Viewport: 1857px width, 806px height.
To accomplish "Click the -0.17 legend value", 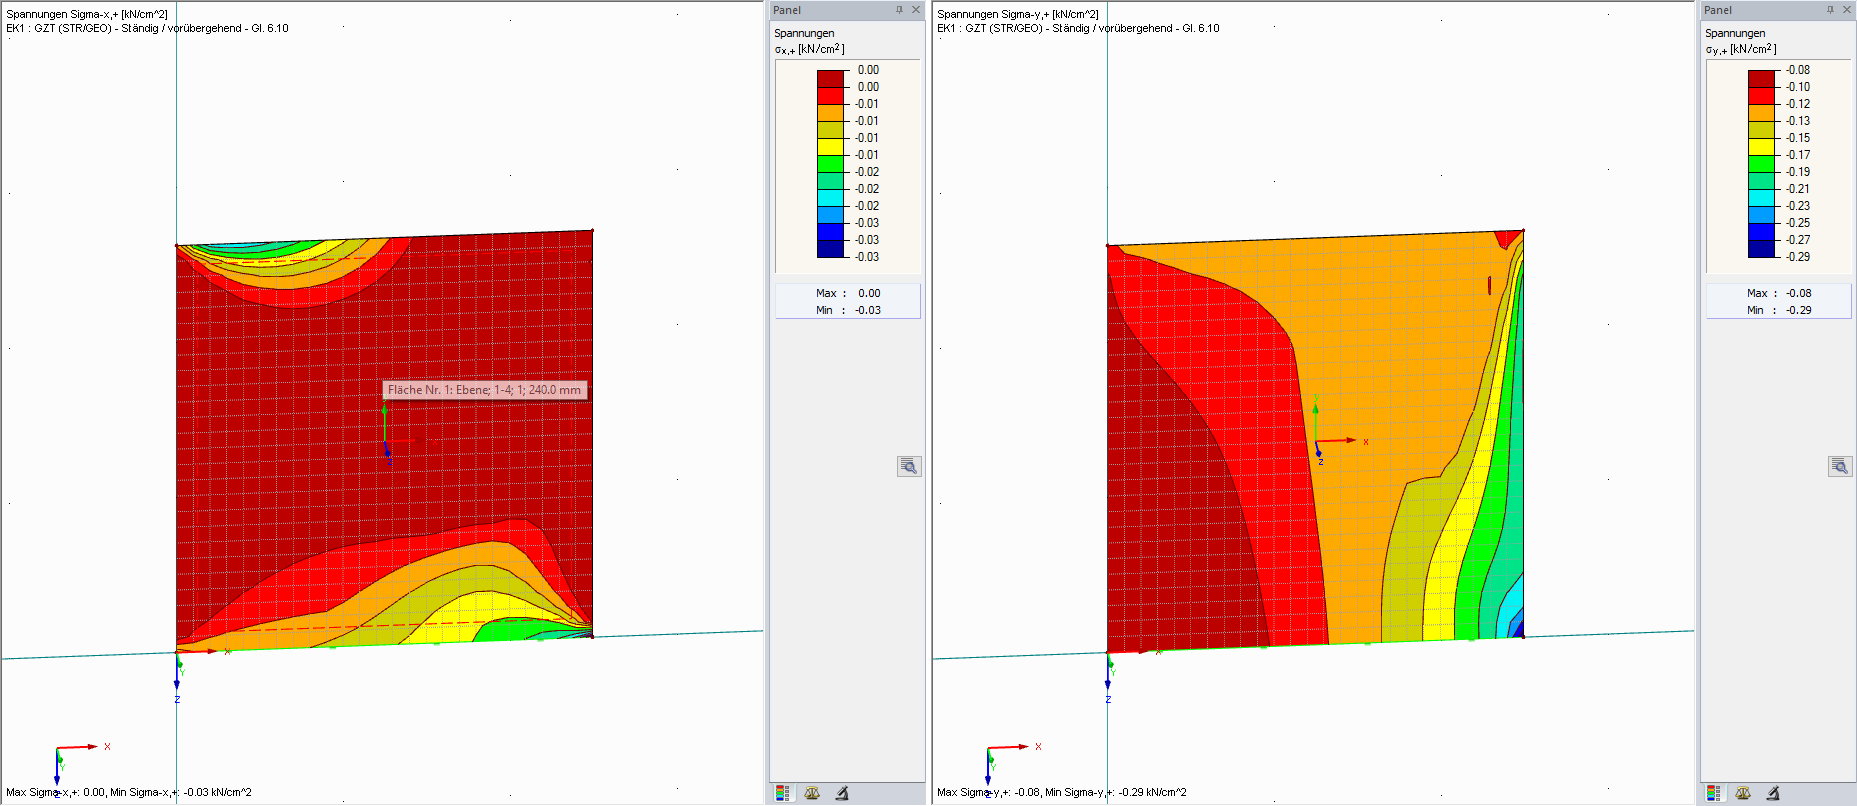I will click(1798, 155).
